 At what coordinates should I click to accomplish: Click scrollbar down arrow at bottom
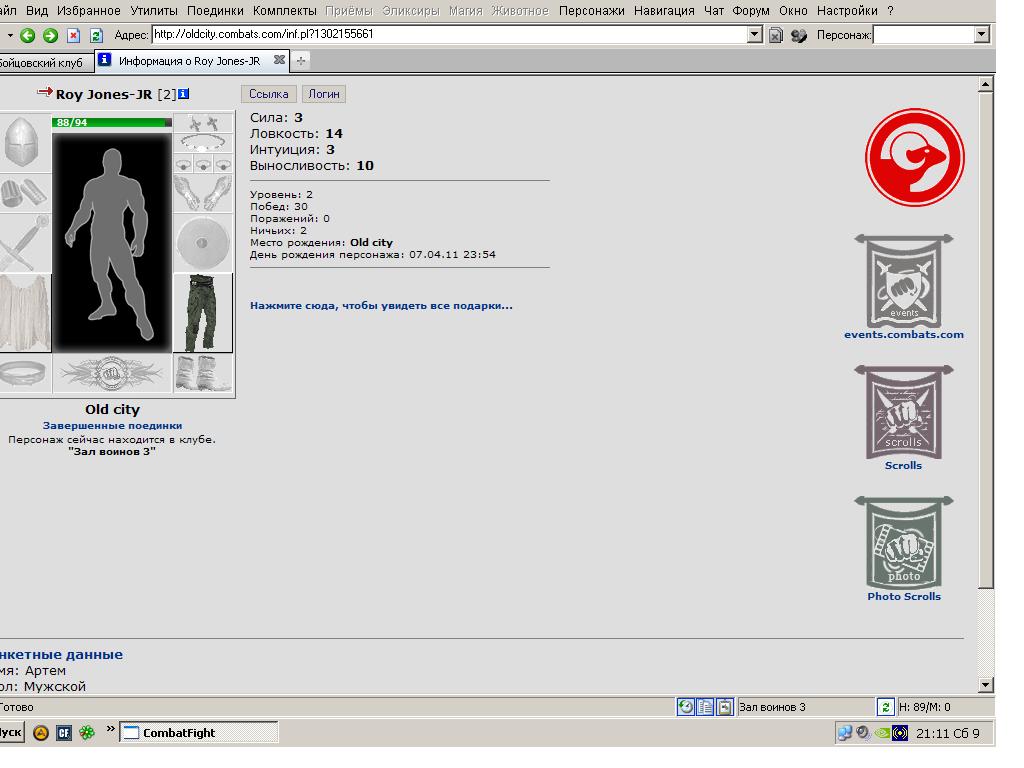click(986, 684)
